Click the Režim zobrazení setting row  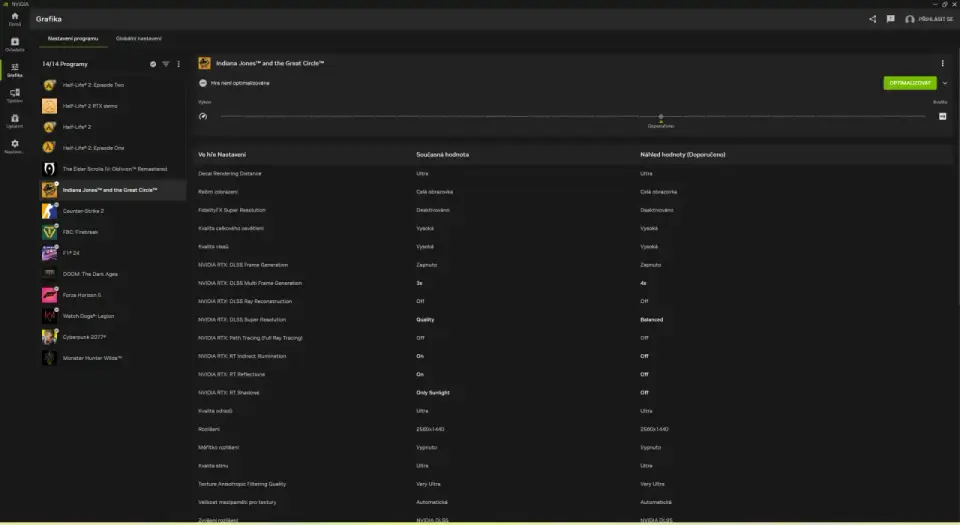[x=573, y=192]
